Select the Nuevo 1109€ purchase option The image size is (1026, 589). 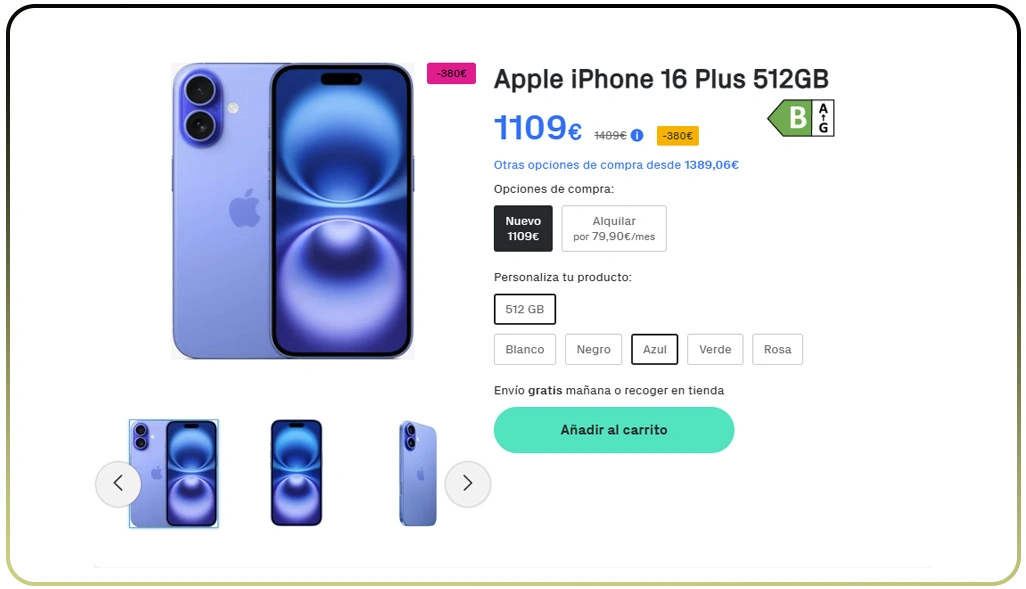point(523,228)
